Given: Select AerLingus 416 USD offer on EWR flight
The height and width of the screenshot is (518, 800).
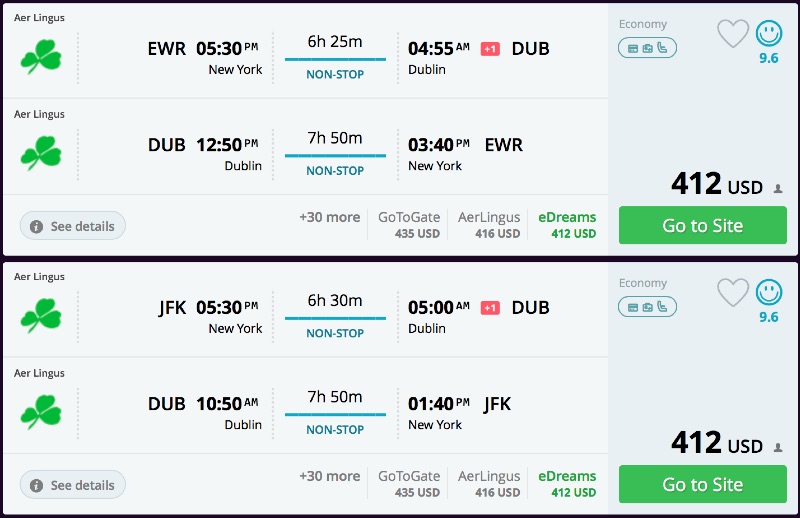Looking at the screenshot, I should 489,225.
